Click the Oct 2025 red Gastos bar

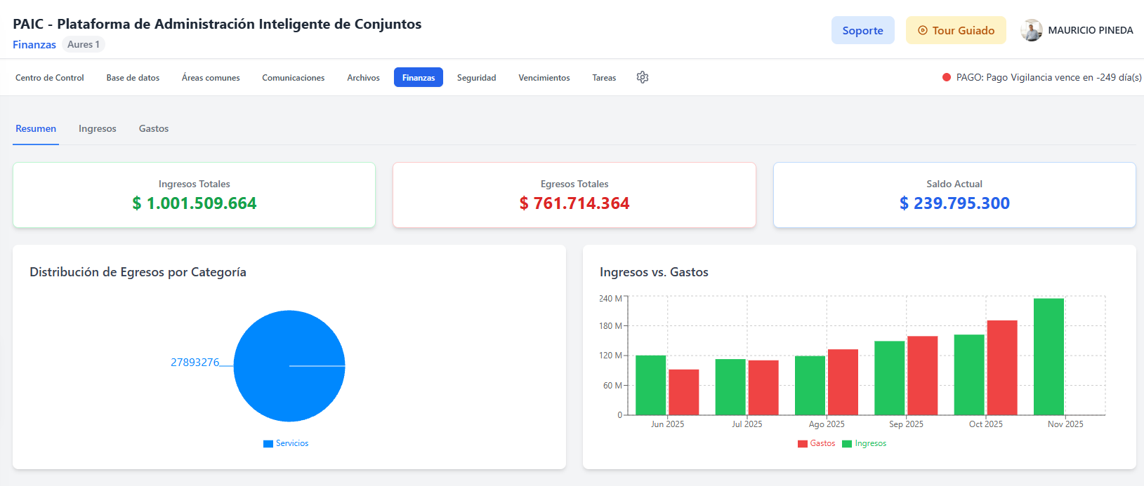point(1002,368)
